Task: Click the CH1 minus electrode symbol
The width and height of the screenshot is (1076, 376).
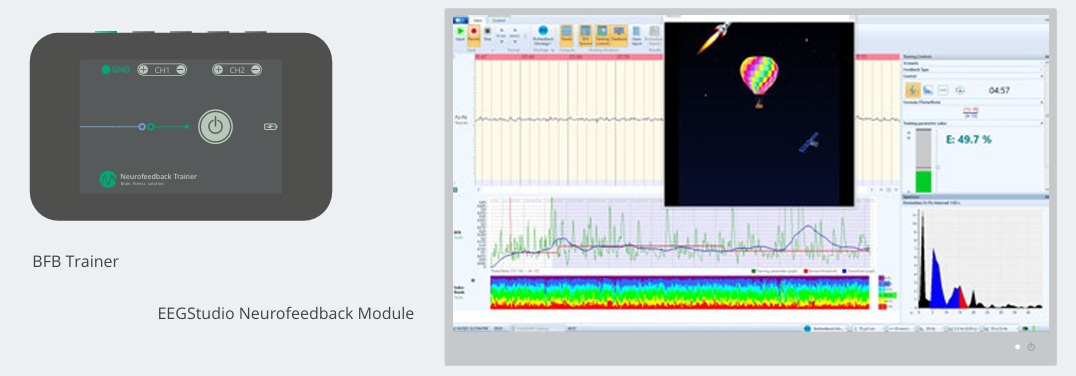Action: [180, 69]
